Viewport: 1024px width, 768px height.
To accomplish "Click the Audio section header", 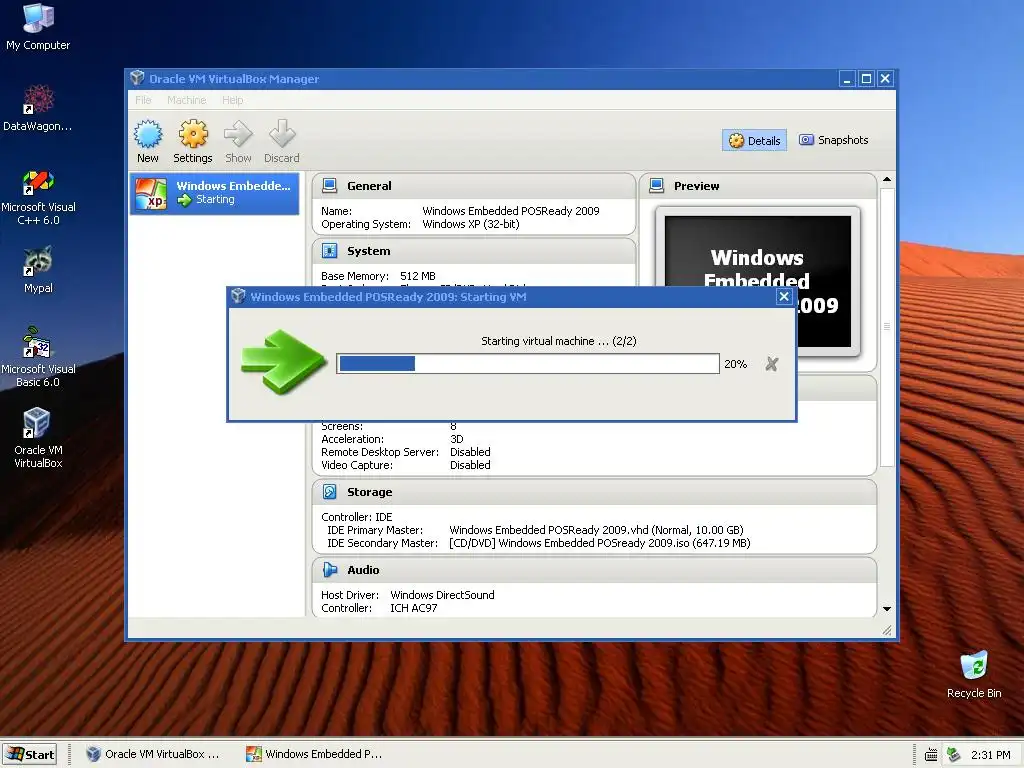I will [x=594, y=569].
